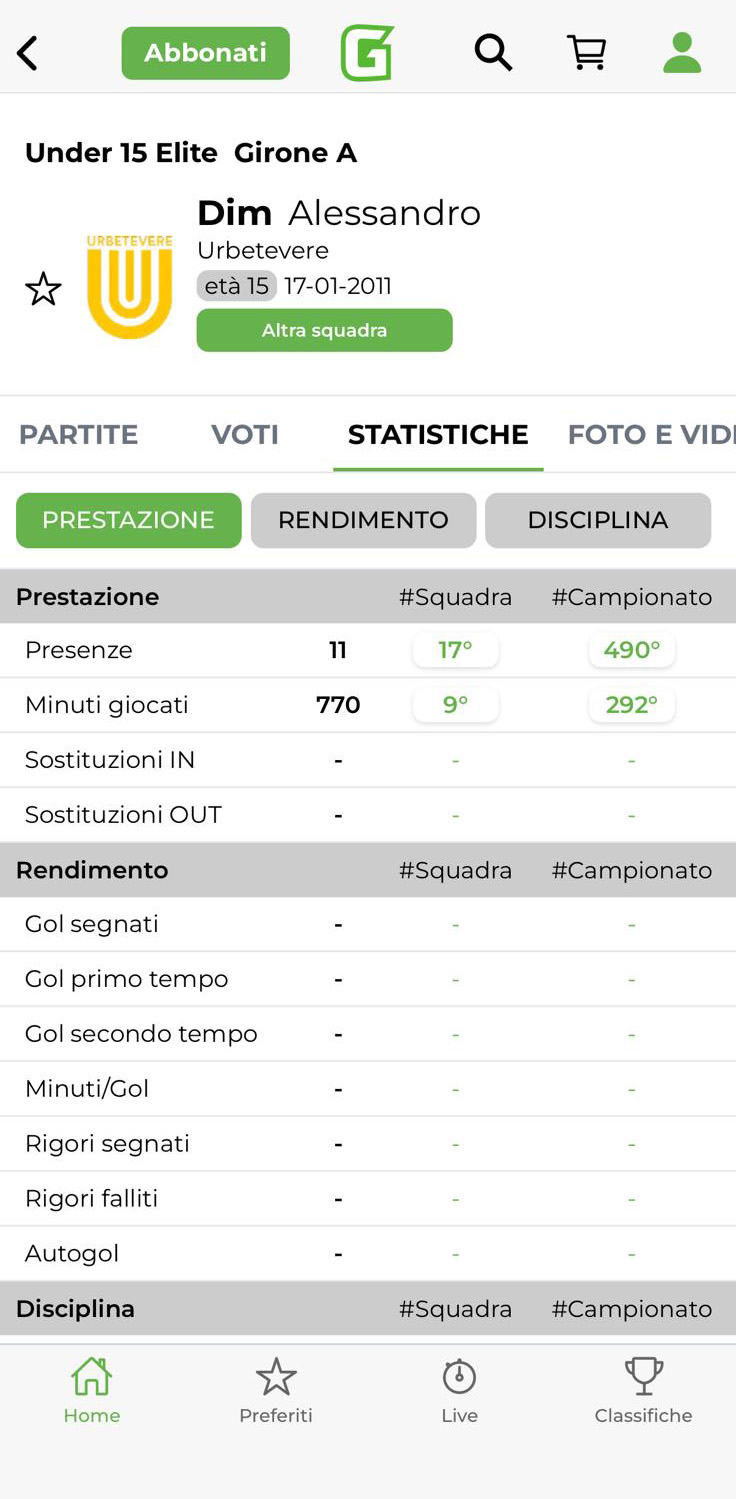Open Preferiti in bottom navigation
Screen dimensions: 736x1499
click(x=276, y=1389)
